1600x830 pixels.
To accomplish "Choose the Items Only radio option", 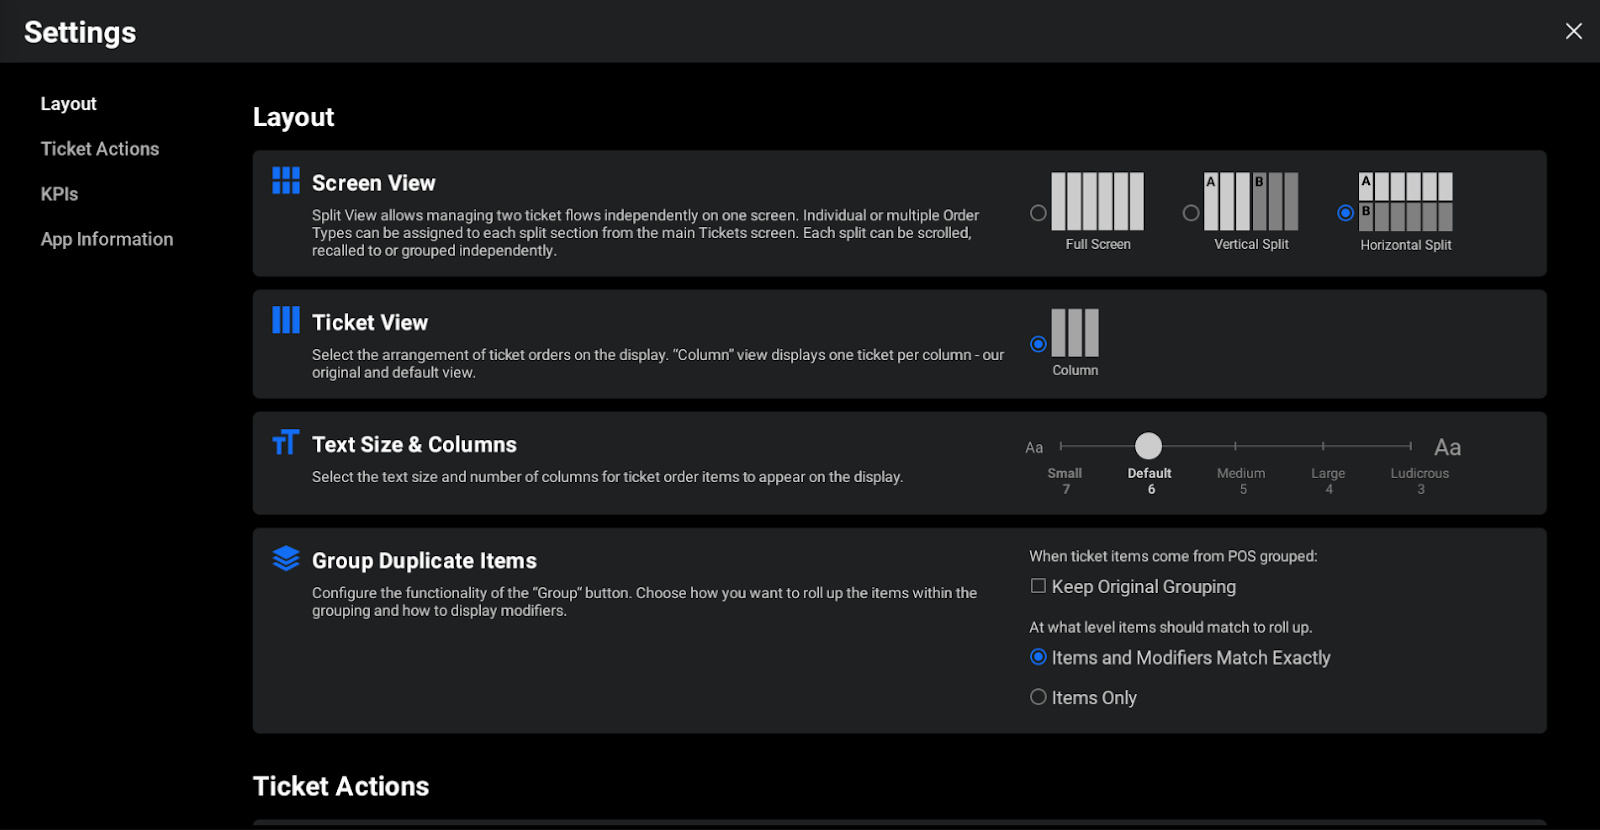I will click(1038, 697).
